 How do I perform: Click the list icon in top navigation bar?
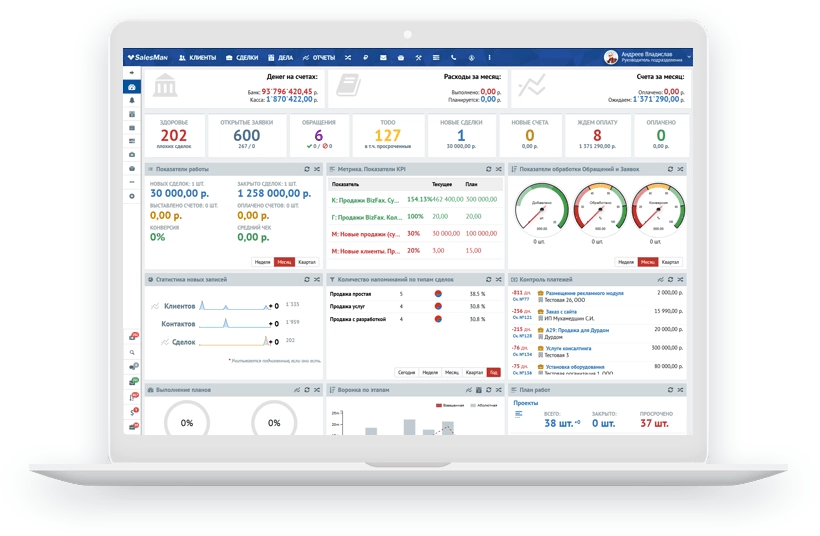coord(436,58)
